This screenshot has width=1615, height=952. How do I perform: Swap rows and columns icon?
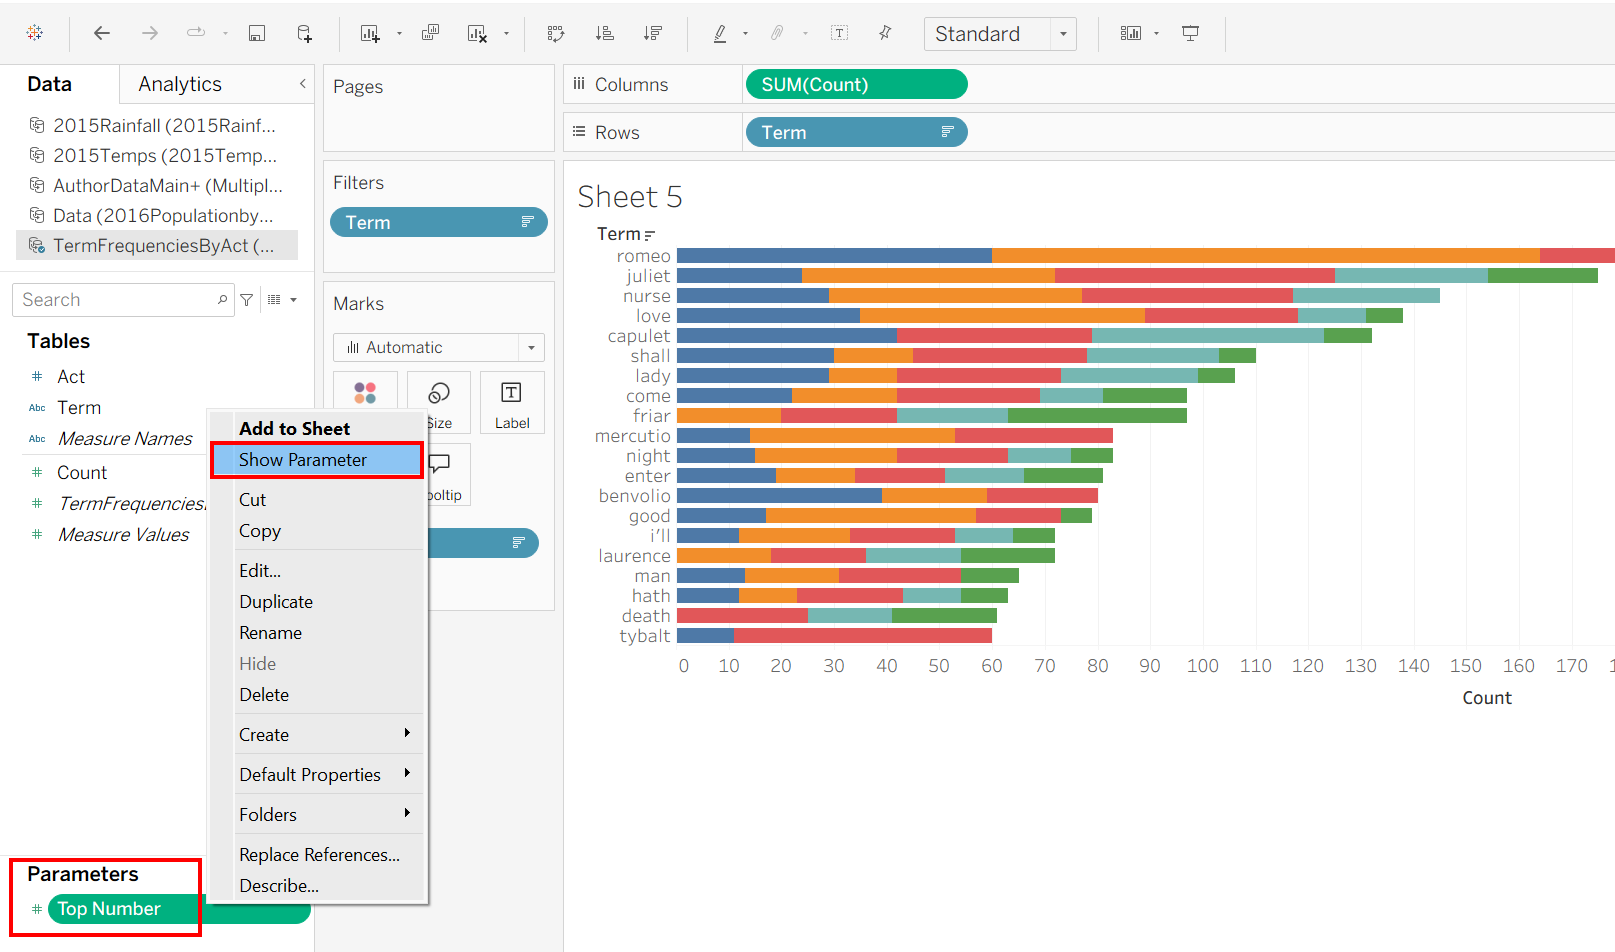tap(556, 33)
